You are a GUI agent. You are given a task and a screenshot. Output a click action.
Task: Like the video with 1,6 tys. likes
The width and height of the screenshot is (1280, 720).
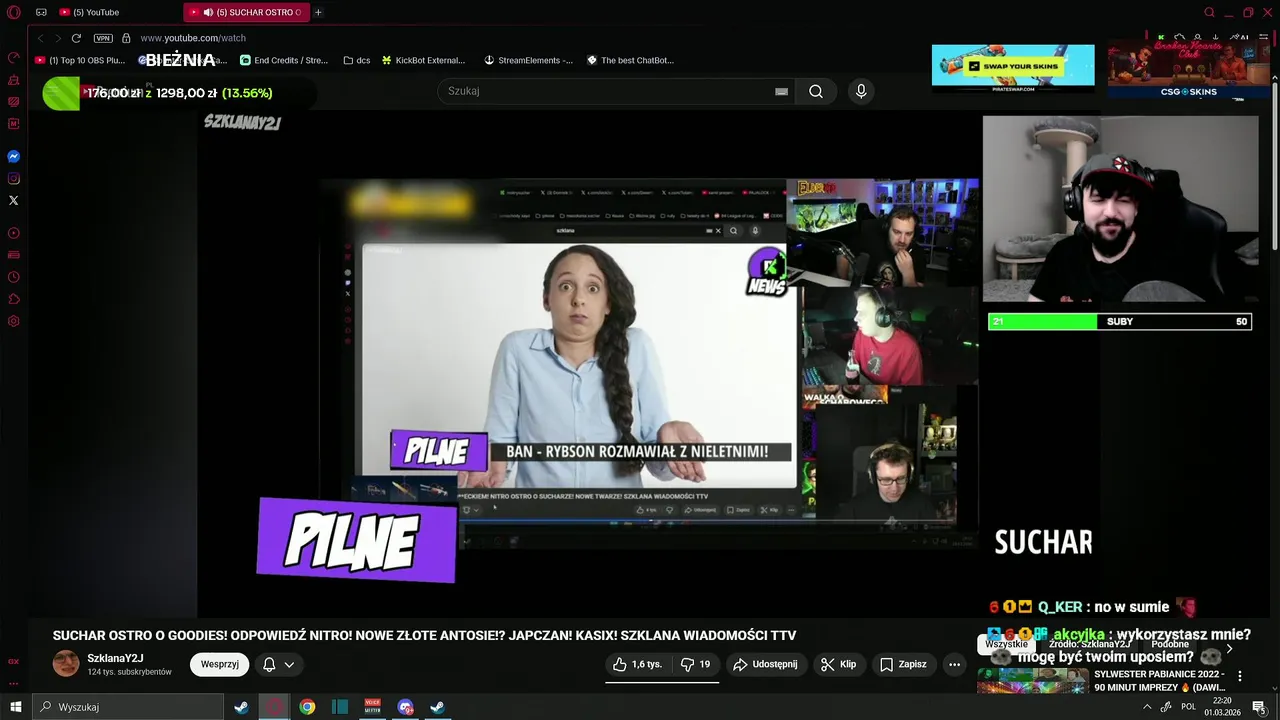tap(637, 664)
